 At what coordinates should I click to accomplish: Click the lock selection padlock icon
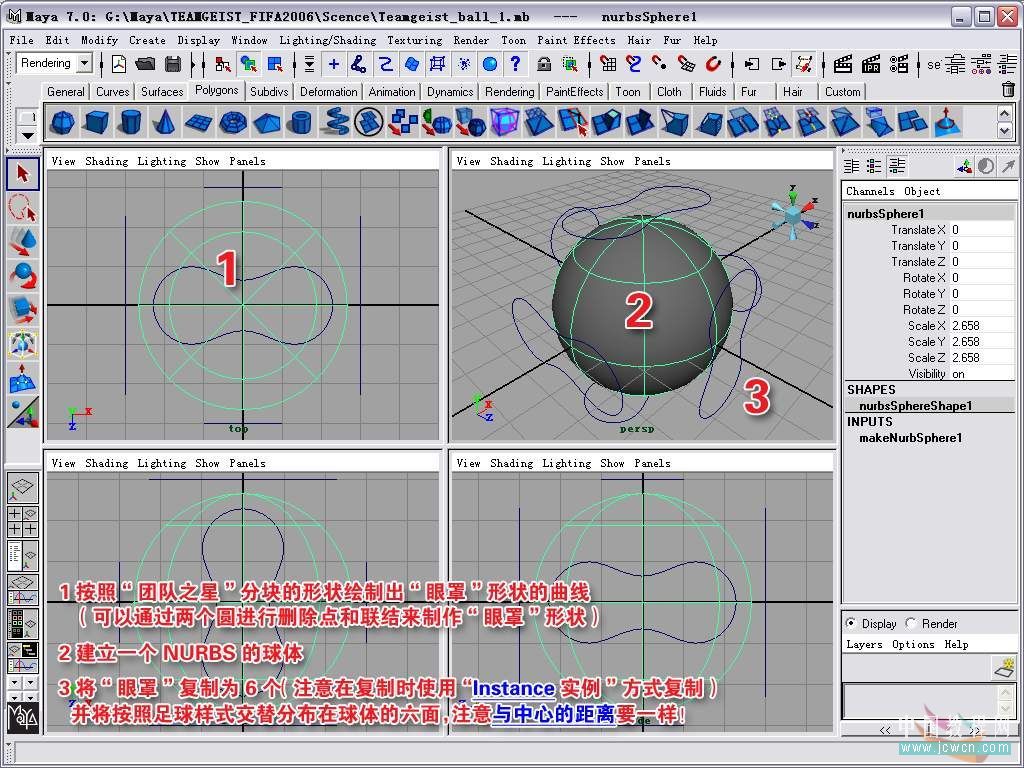tap(543, 64)
